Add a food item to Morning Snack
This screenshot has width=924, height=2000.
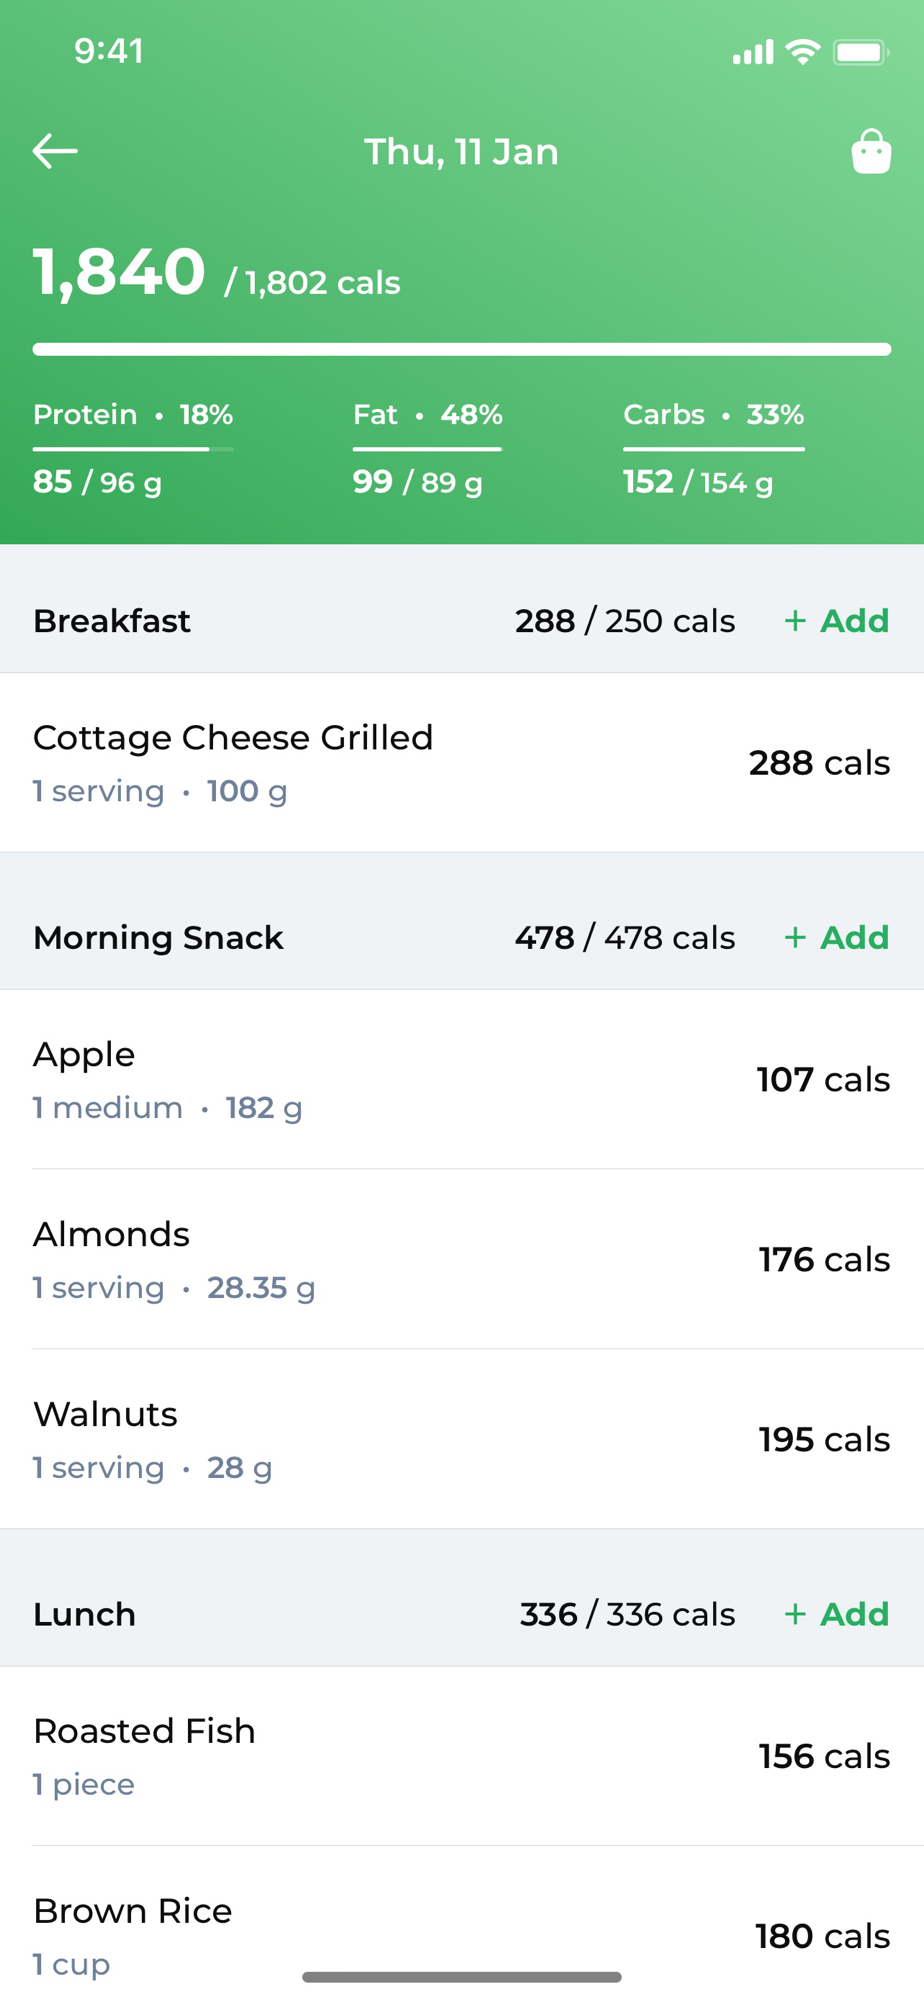click(837, 938)
